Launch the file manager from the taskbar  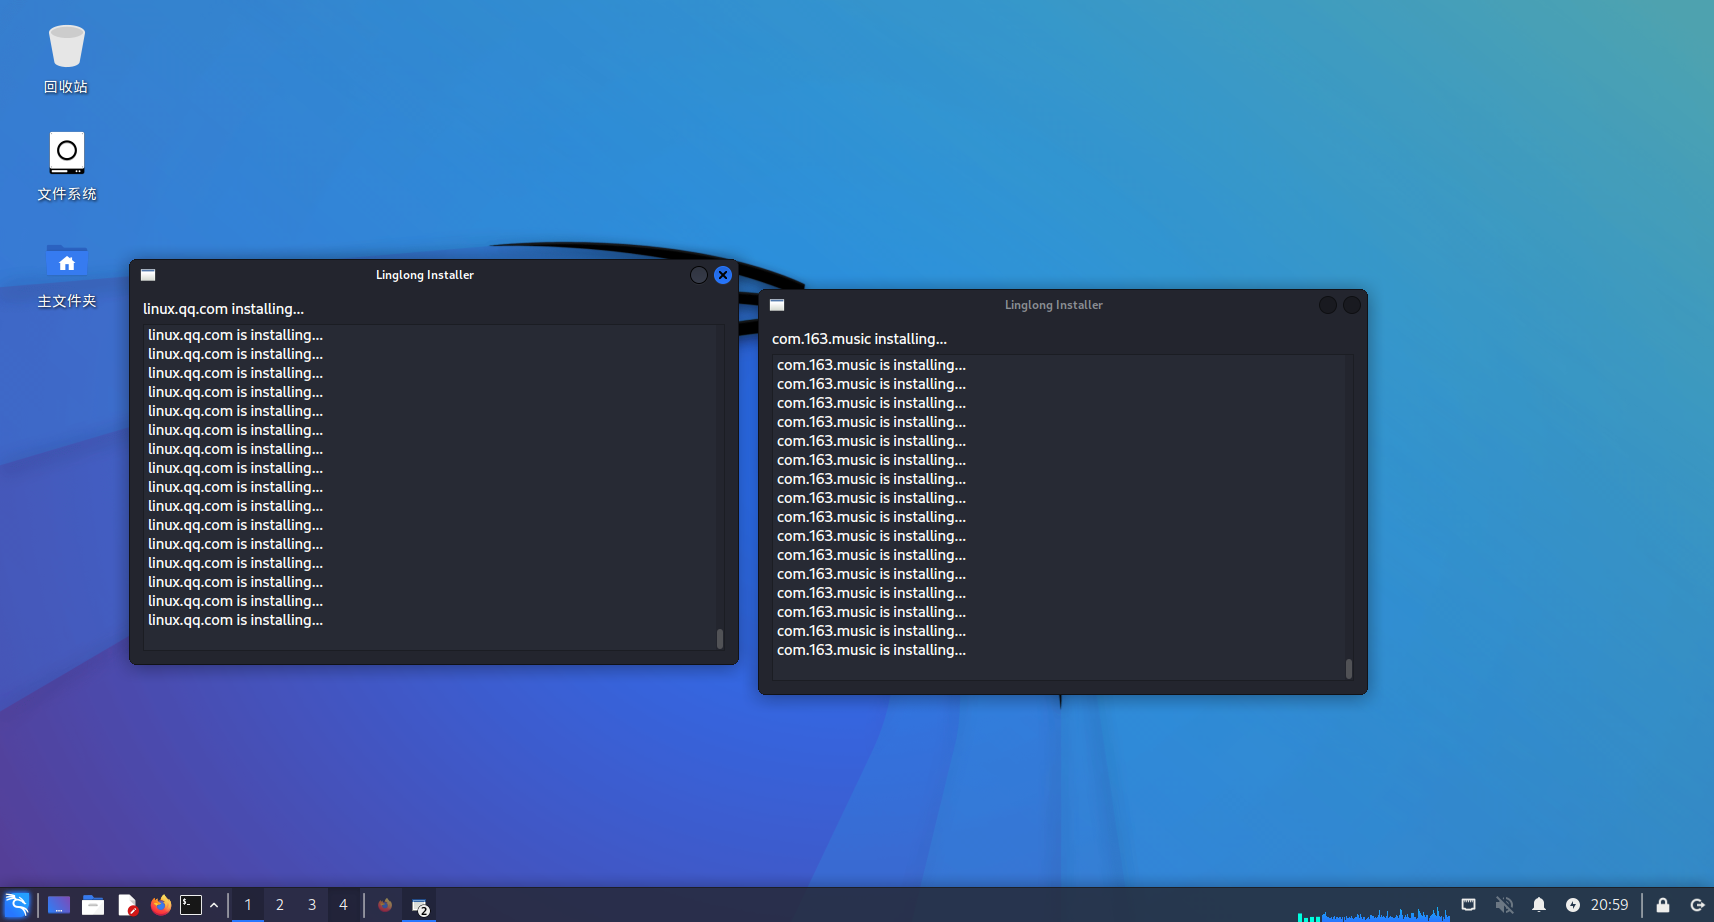tap(93, 905)
